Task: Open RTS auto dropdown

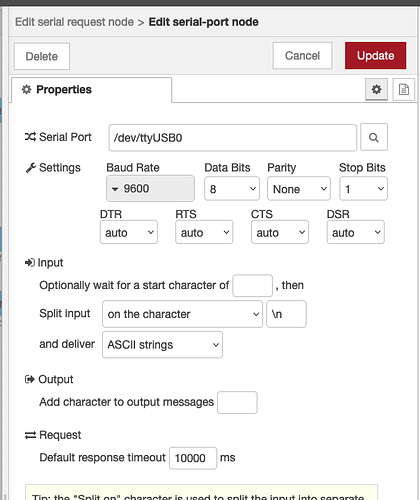Action: pos(204,232)
